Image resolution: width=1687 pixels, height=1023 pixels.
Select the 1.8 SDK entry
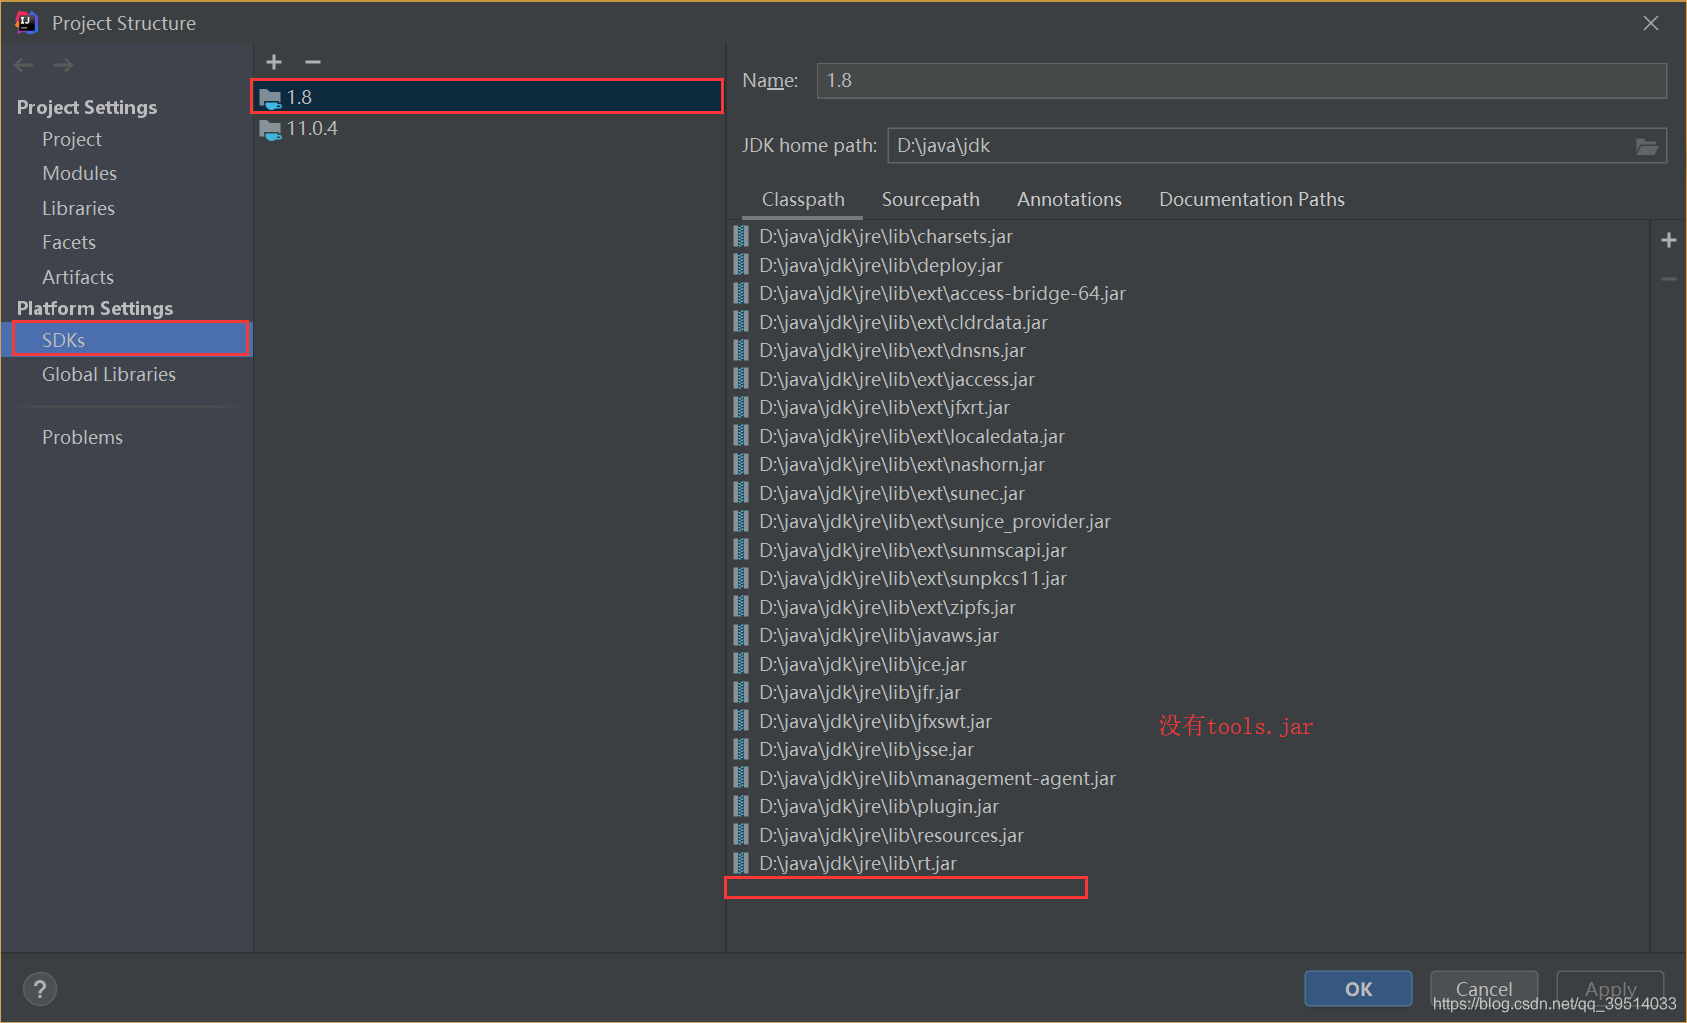tap(488, 97)
